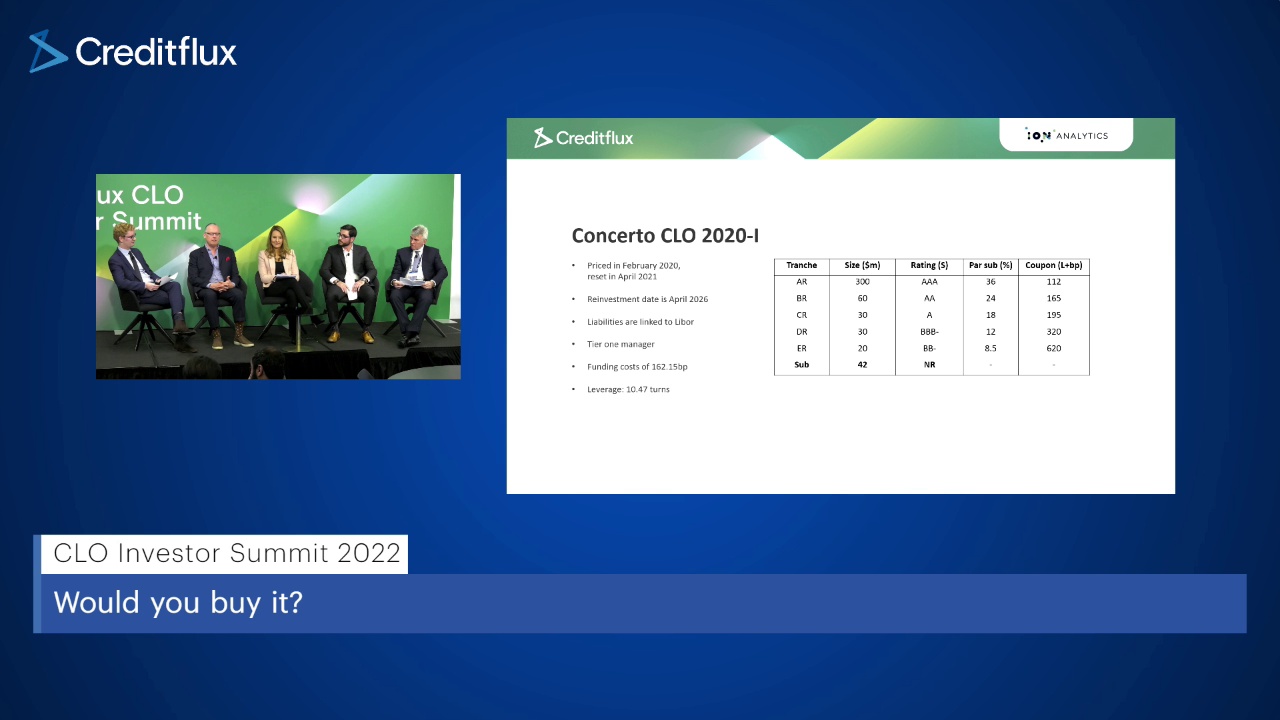Select the Tranche column header
This screenshot has width=1280, height=720.
pyautogui.click(x=802, y=266)
